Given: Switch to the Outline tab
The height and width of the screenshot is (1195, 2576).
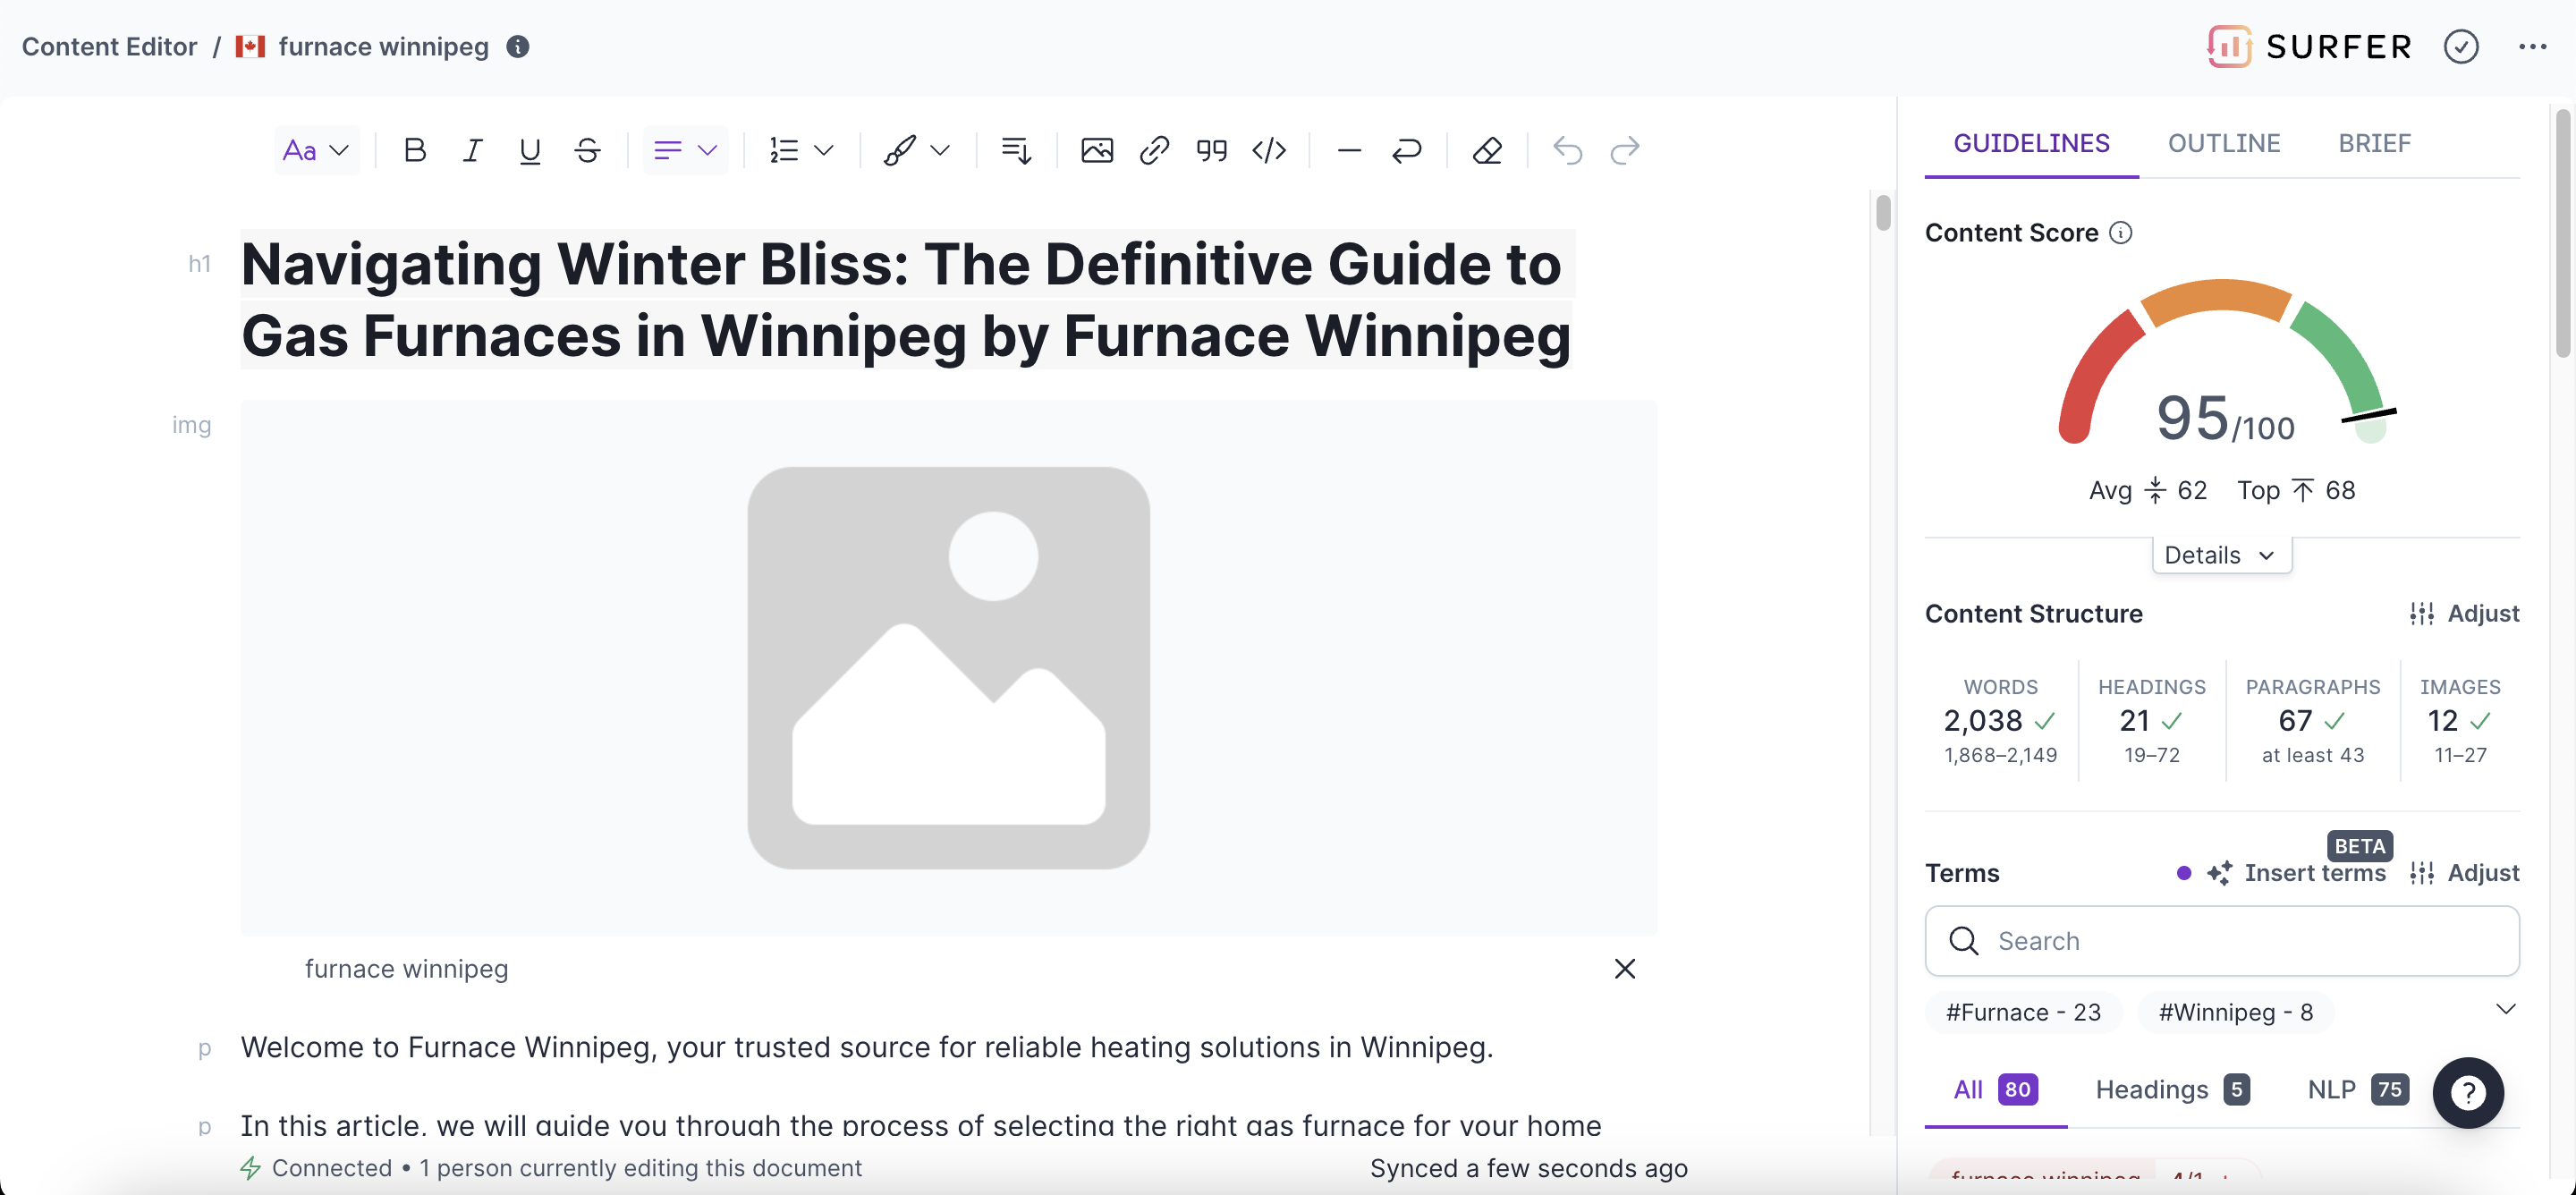Looking at the screenshot, I should pyautogui.click(x=2223, y=144).
